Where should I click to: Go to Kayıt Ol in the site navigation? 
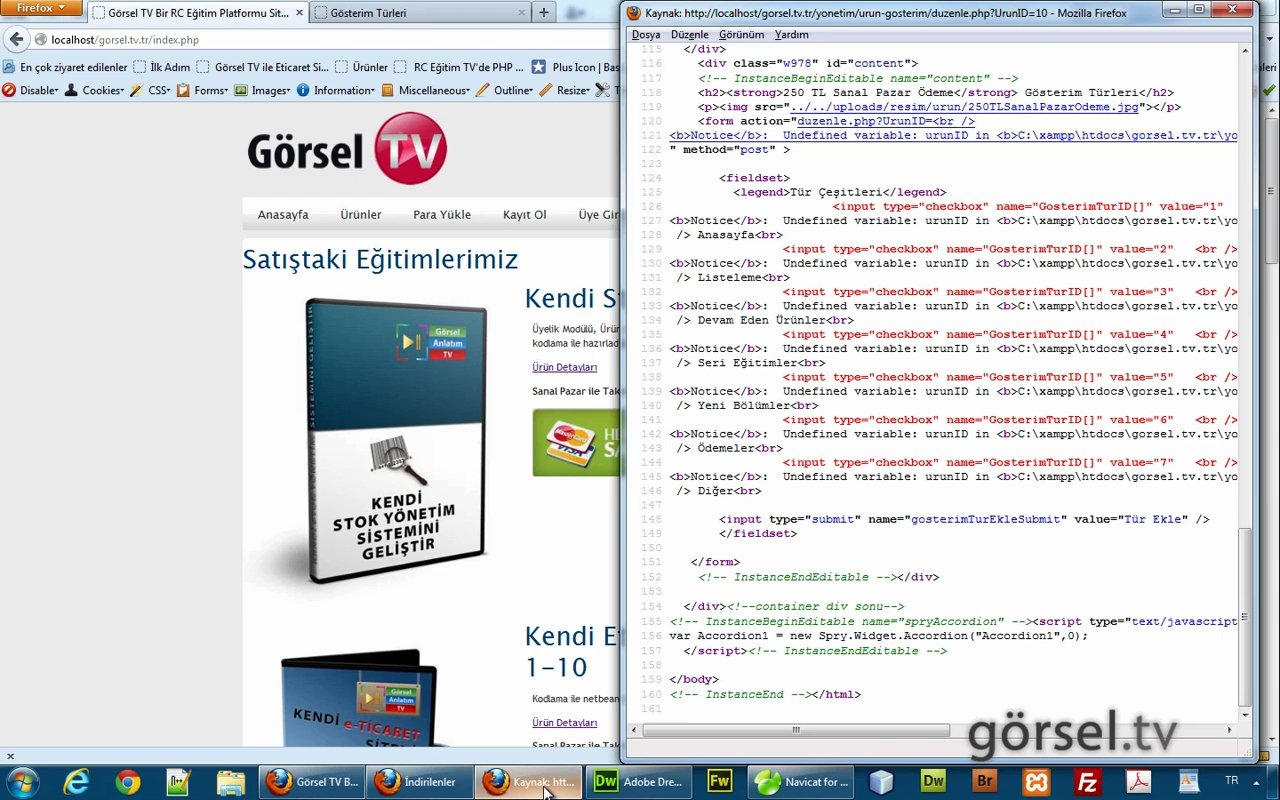(525, 215)
